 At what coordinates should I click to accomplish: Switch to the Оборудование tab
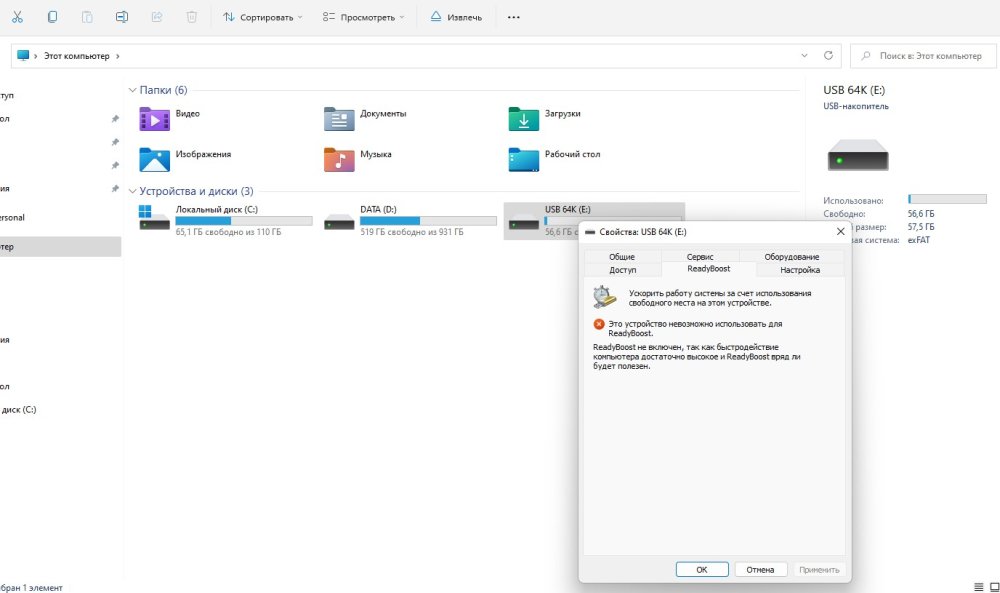(791, 257)
